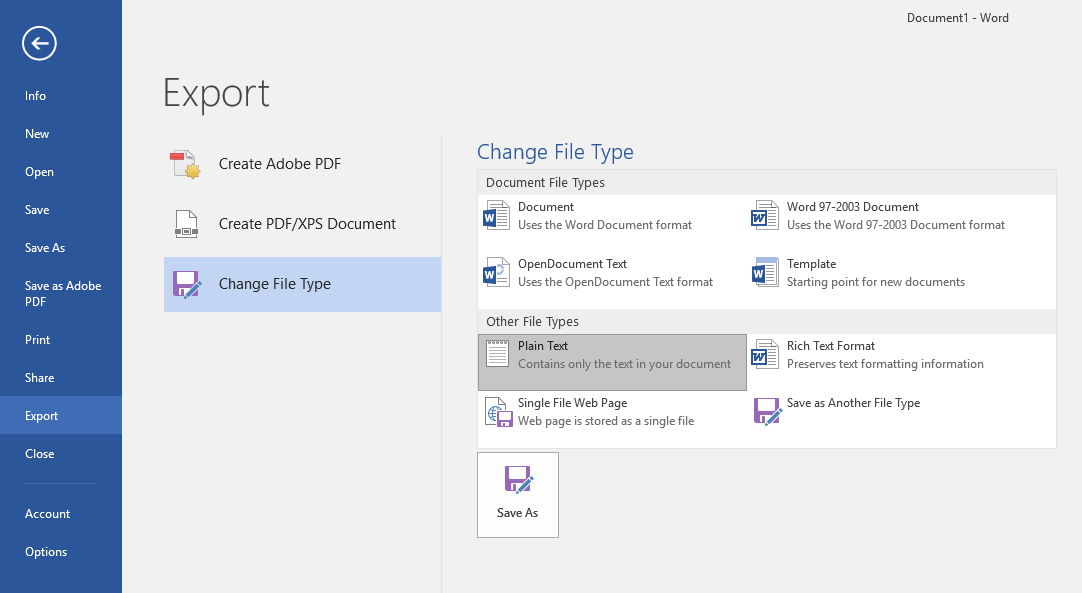Click the Create PDF/XPS Document icon
The width and height of the screenshot is (1082, 593).
click(186, 224)
